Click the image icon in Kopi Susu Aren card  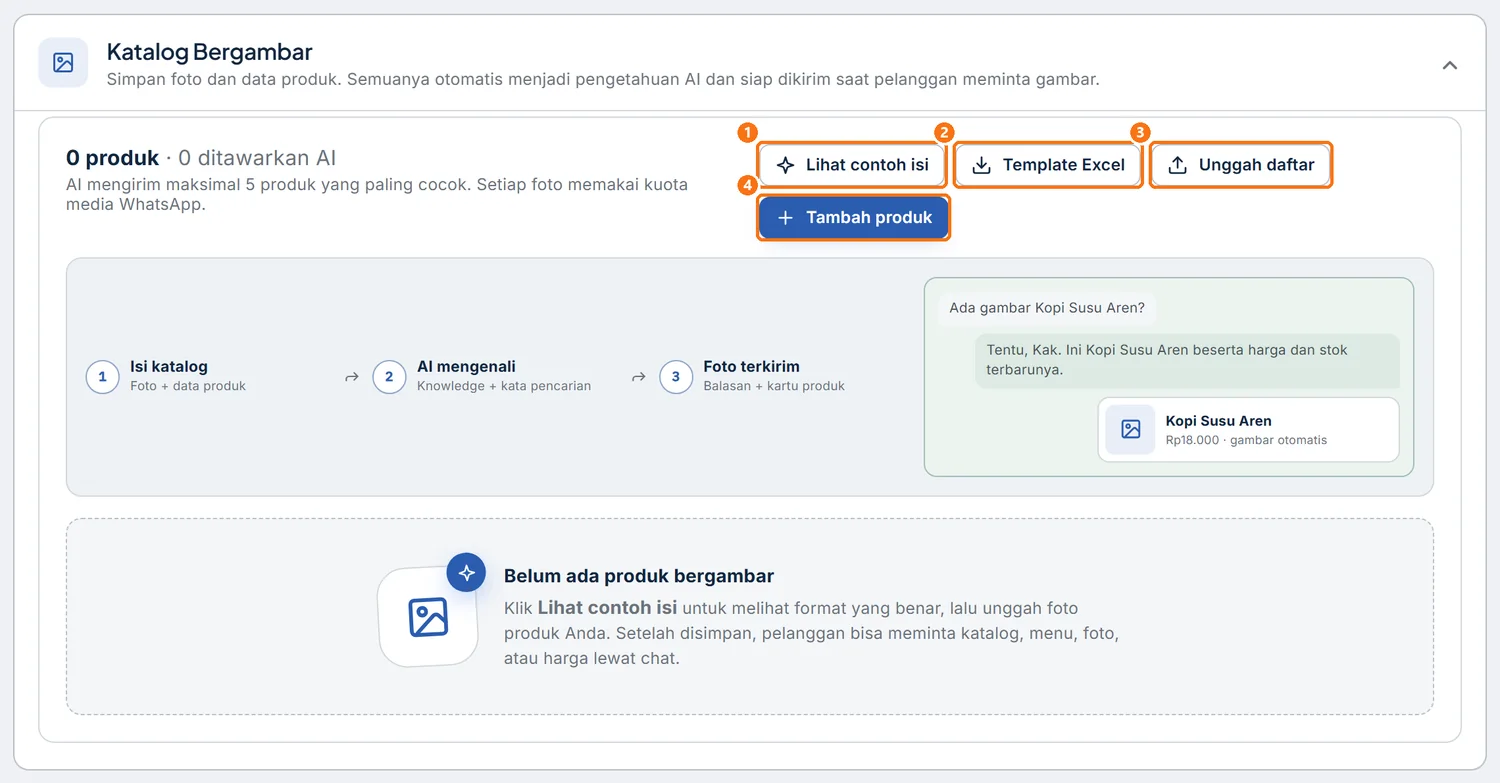click(x=1130, y=430)
